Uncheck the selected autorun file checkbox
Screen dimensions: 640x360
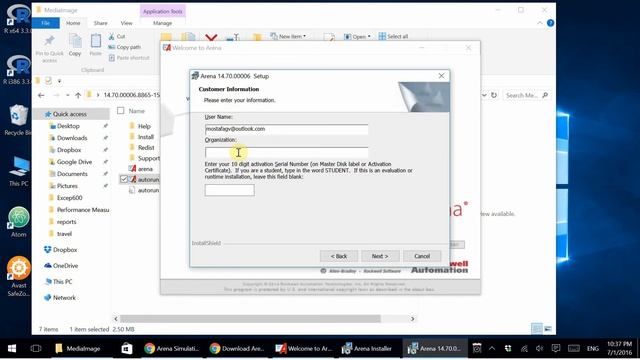[x=124, y=179]
